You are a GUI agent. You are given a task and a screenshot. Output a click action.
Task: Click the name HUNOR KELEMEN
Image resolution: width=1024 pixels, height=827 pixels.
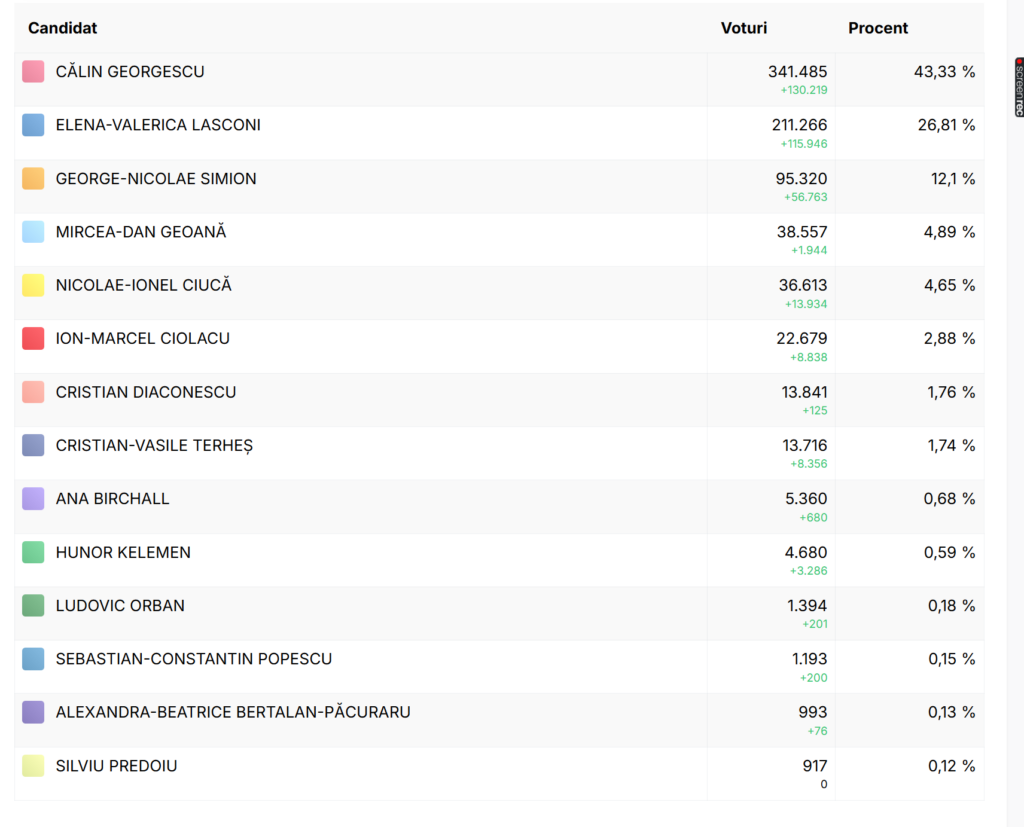[x=123, y=552]
